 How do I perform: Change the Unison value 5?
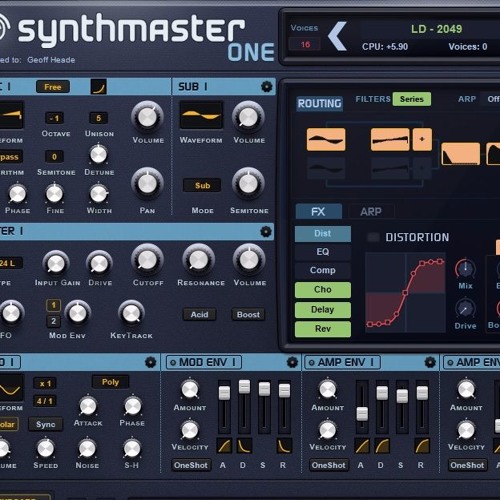98,118
